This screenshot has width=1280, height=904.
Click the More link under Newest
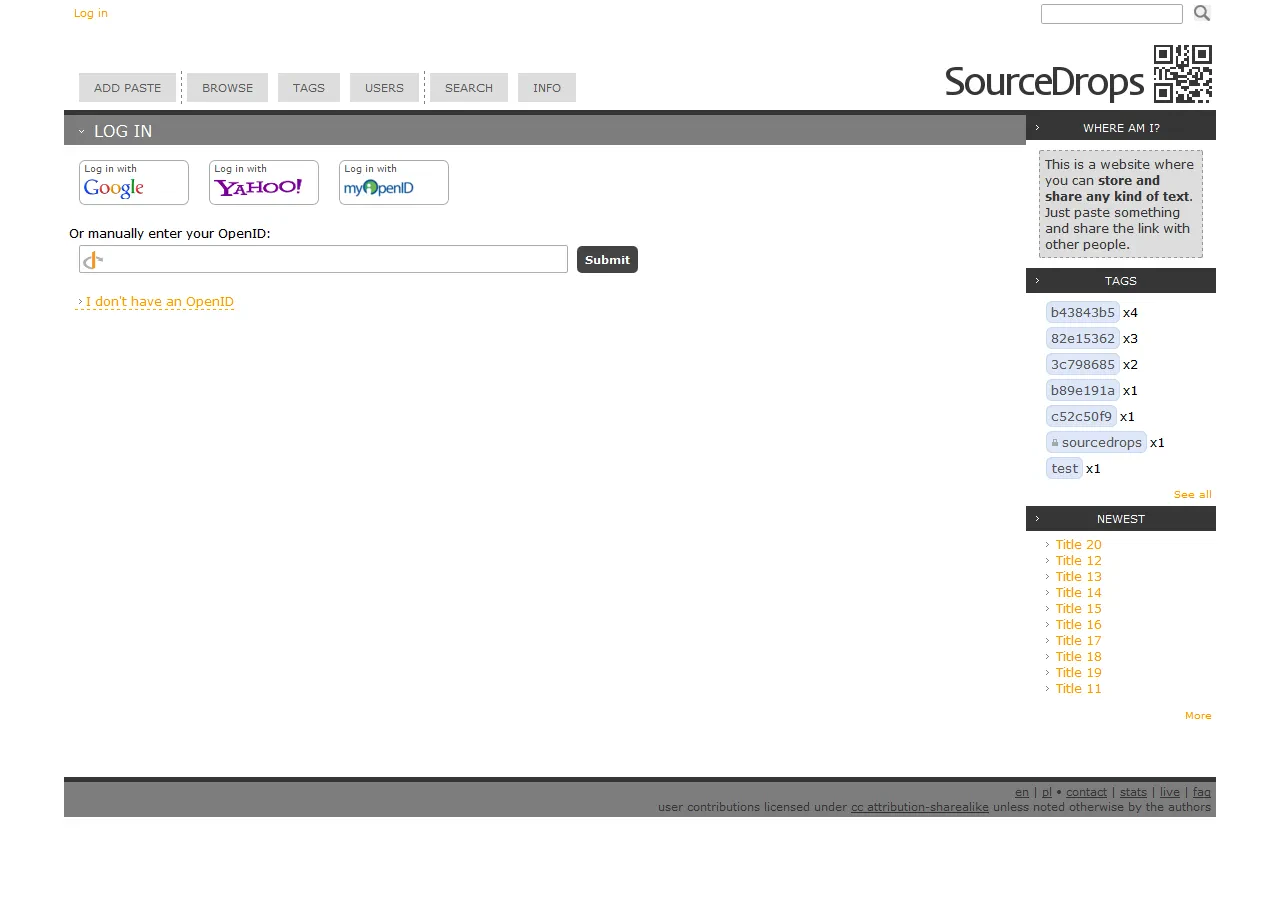pos(1198,715)
